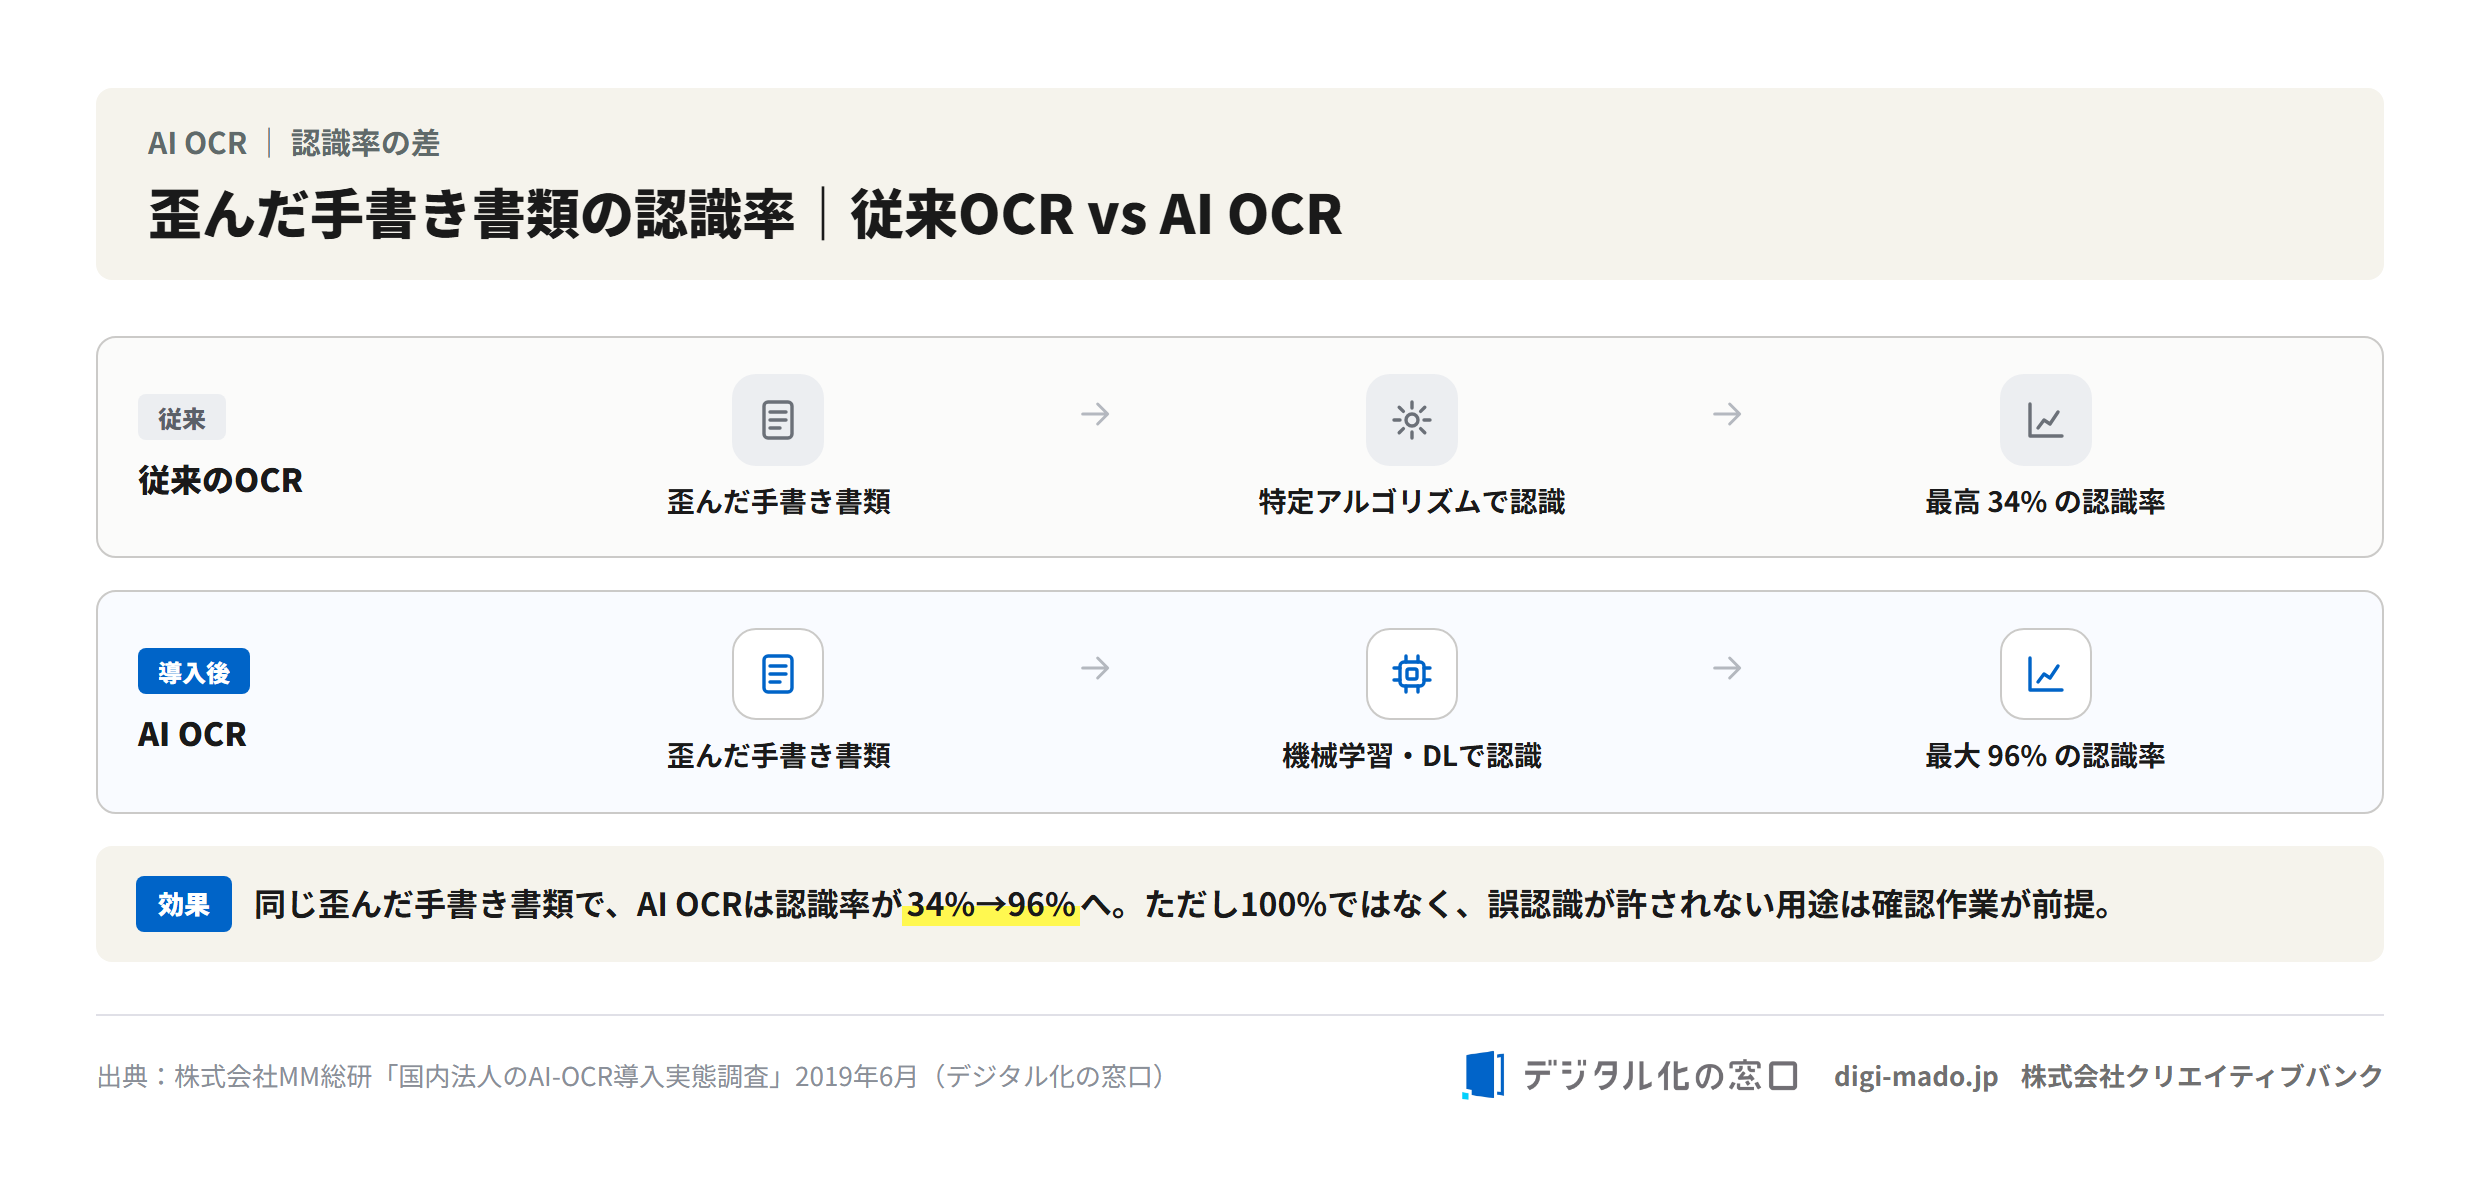2480x1194 pixels.
Task: Click the main title 歪んだ手書き書類の認識率
Action: [472, 214]
